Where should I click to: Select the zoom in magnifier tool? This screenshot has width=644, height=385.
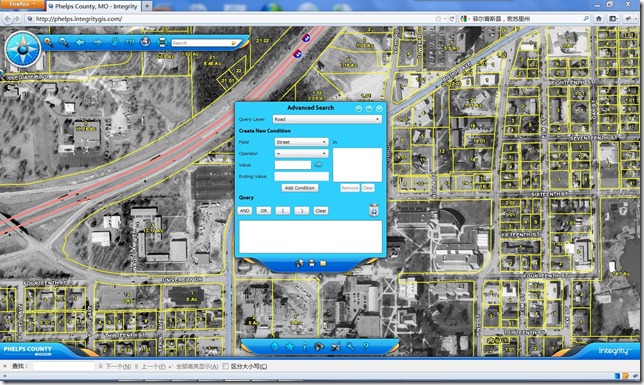48,42
